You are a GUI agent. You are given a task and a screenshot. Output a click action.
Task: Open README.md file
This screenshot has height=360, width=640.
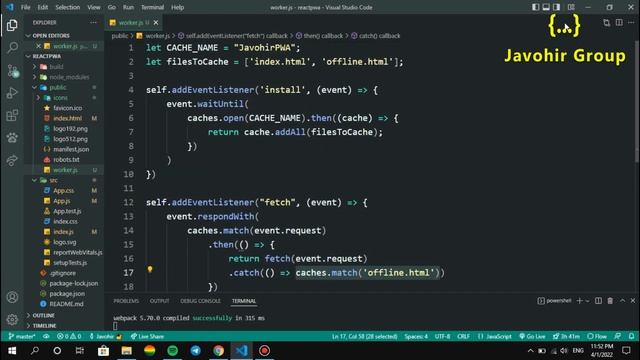pos(66,304)
